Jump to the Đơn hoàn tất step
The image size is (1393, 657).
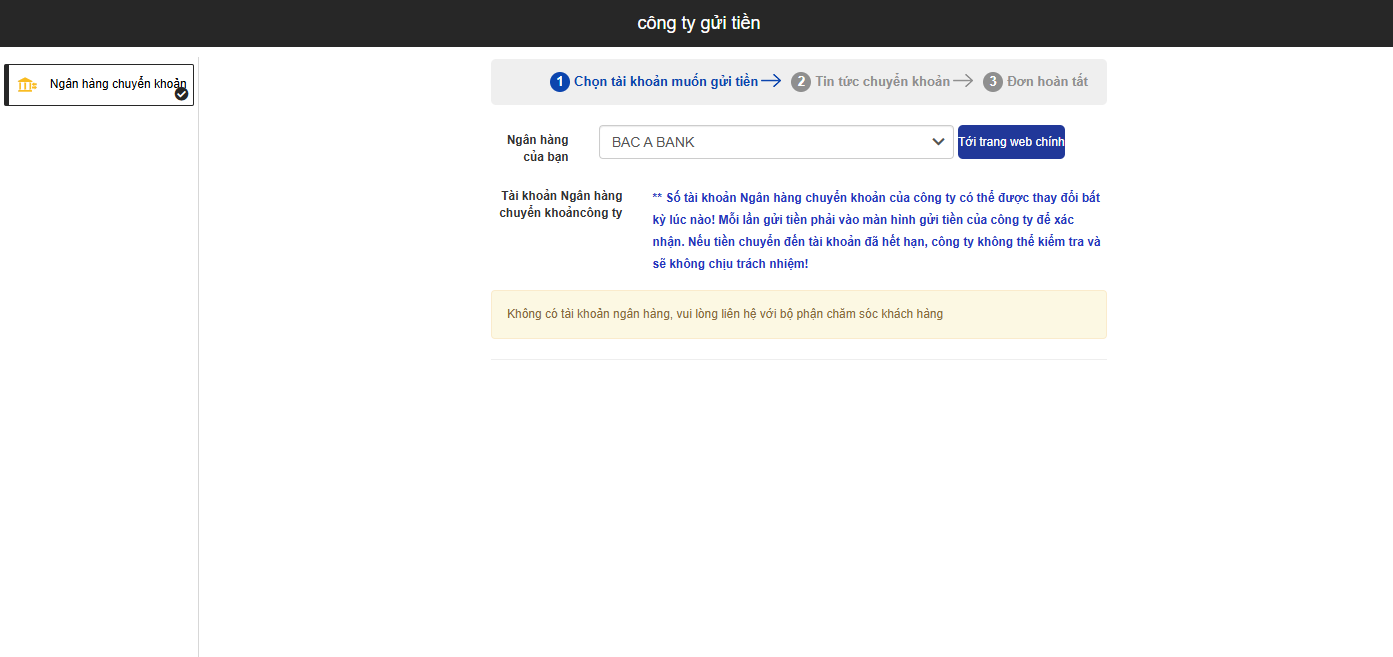coord(1047,82)
